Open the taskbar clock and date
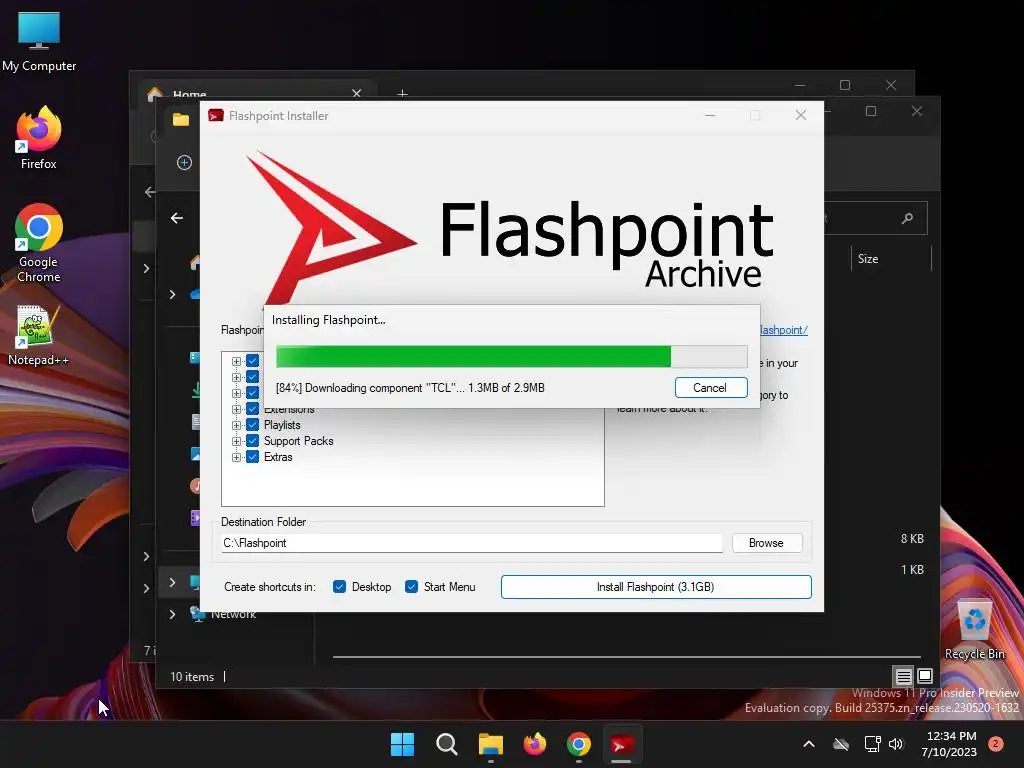The height and width of the screenshot is (768, 1024). [x=950, y=744]
